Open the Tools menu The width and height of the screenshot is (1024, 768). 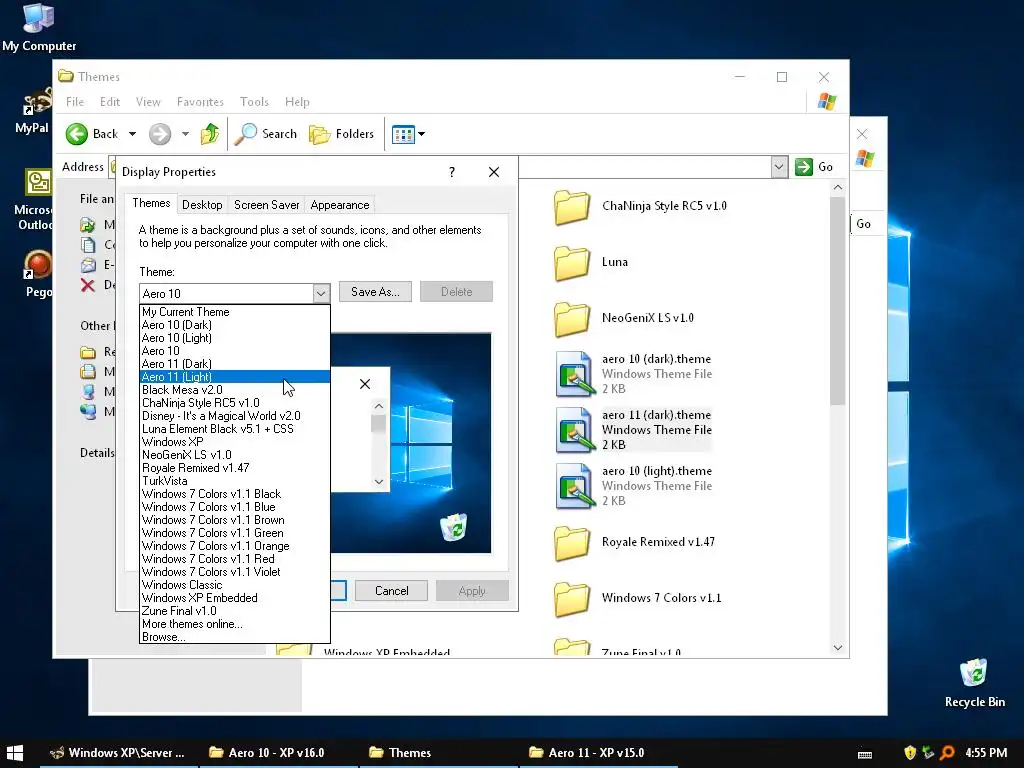[x=254, y=102]
